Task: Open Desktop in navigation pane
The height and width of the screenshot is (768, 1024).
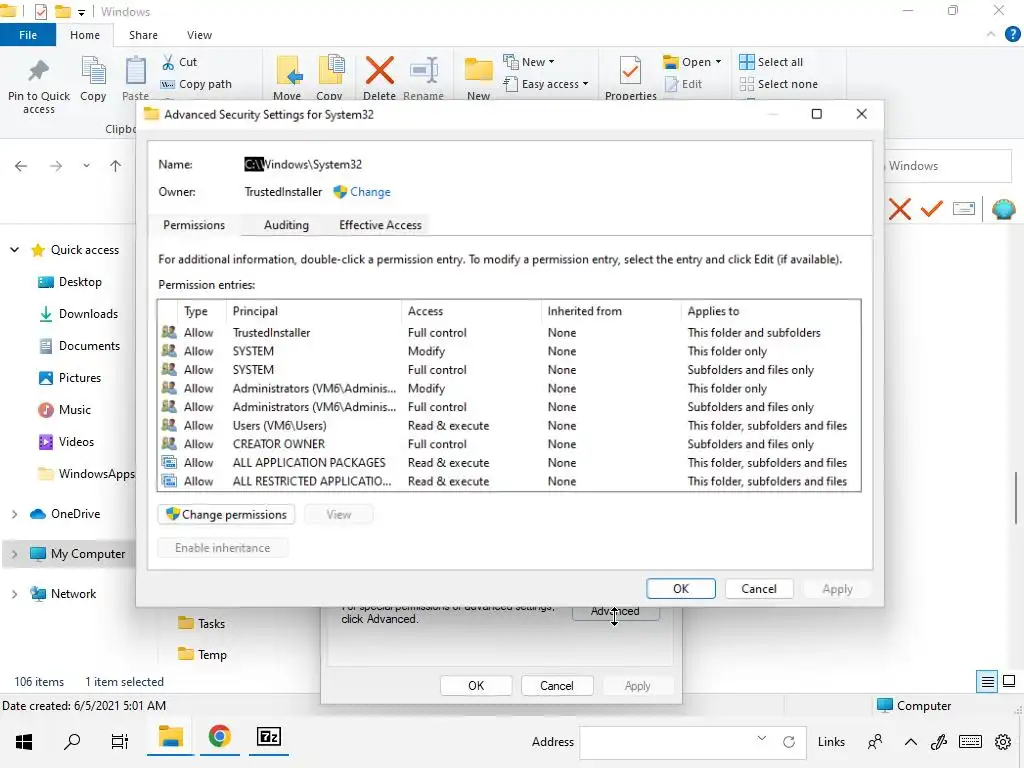Action: point(70,282)
